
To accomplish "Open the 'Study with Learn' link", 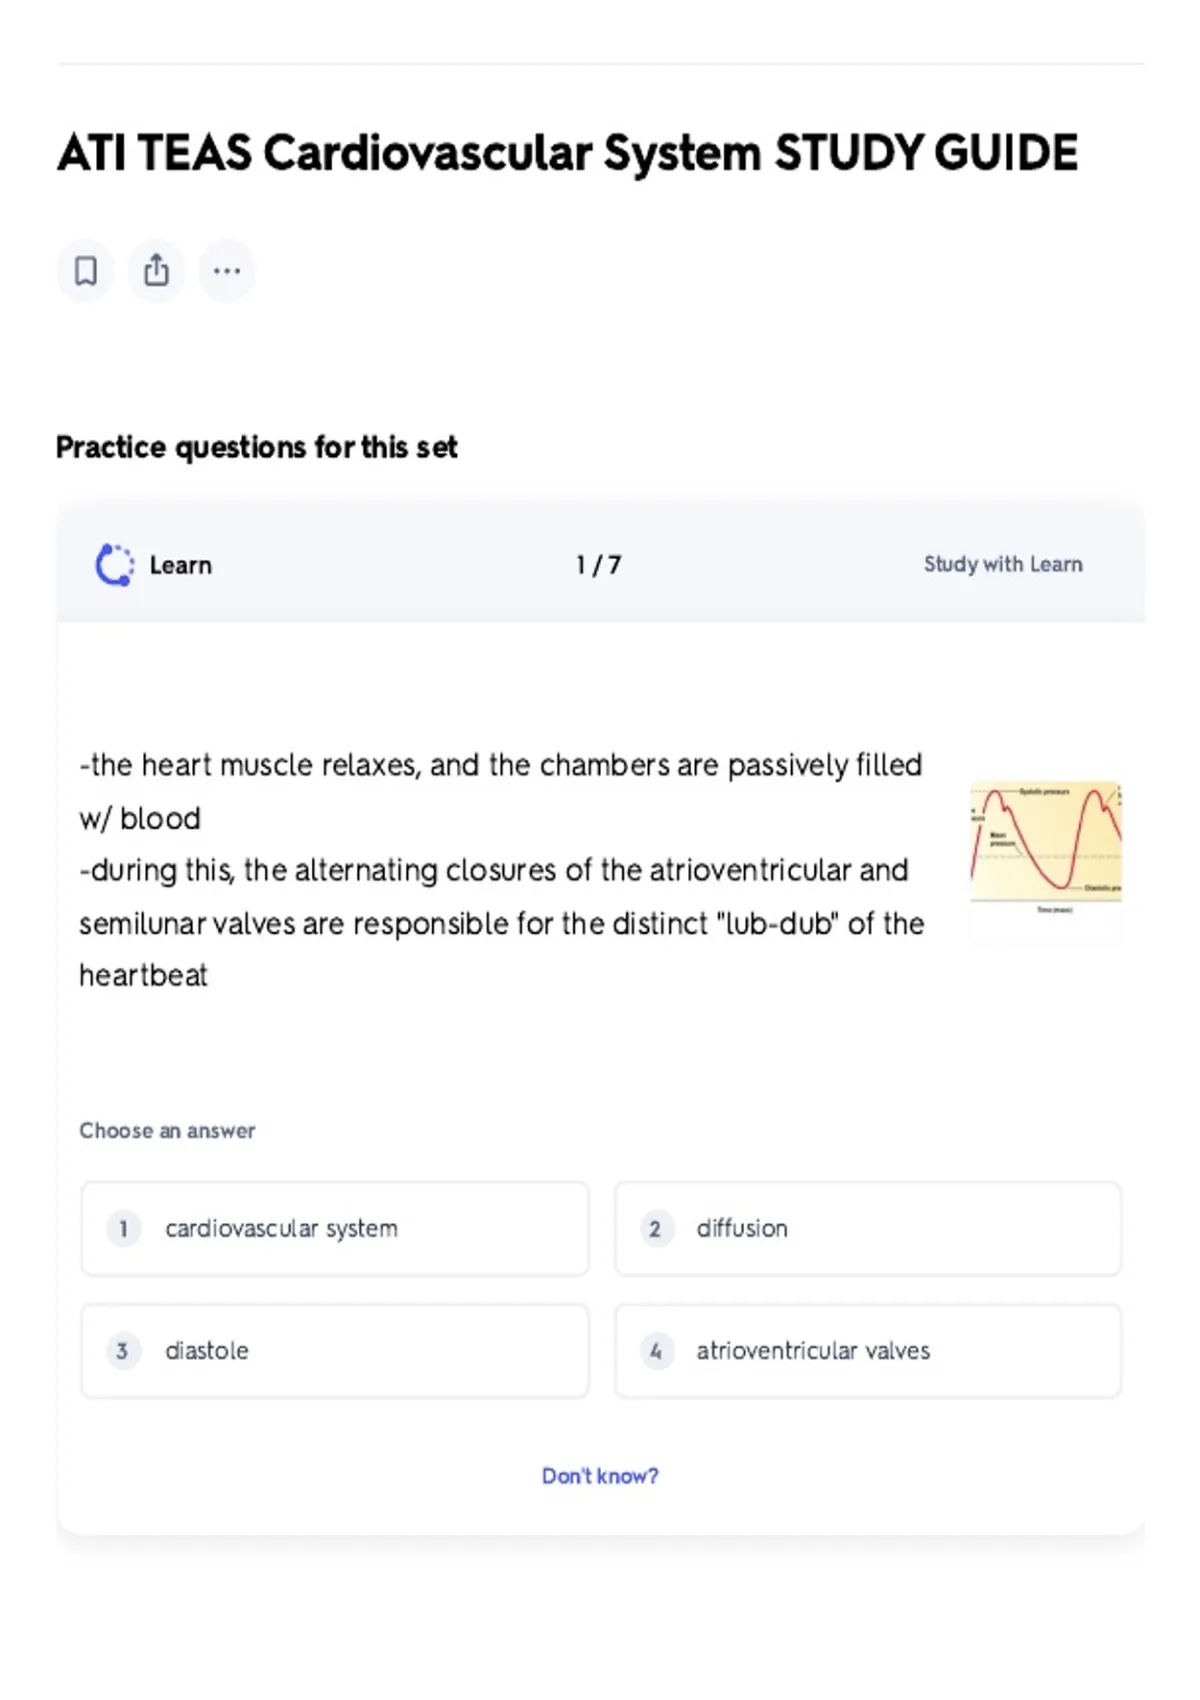I will (1003, 564).
